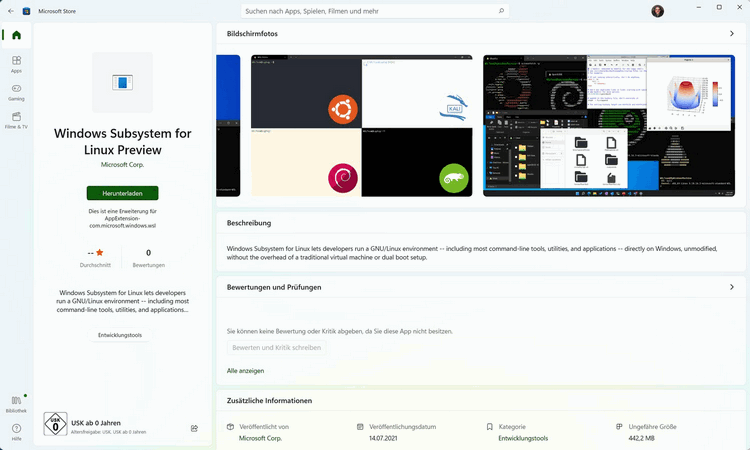Viewport: 750px width, 450px height.
Task: Click the Zusätzliche Informationen heading
Action: point(269,401)
